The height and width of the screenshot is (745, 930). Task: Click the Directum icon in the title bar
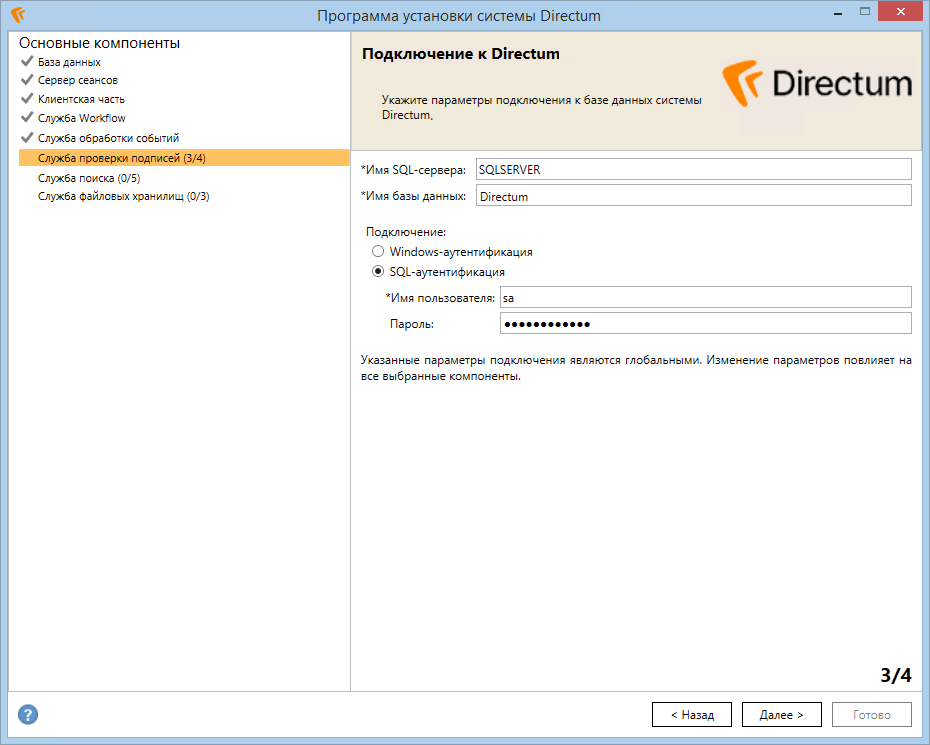pyautogui.click(x=18, y=15)
